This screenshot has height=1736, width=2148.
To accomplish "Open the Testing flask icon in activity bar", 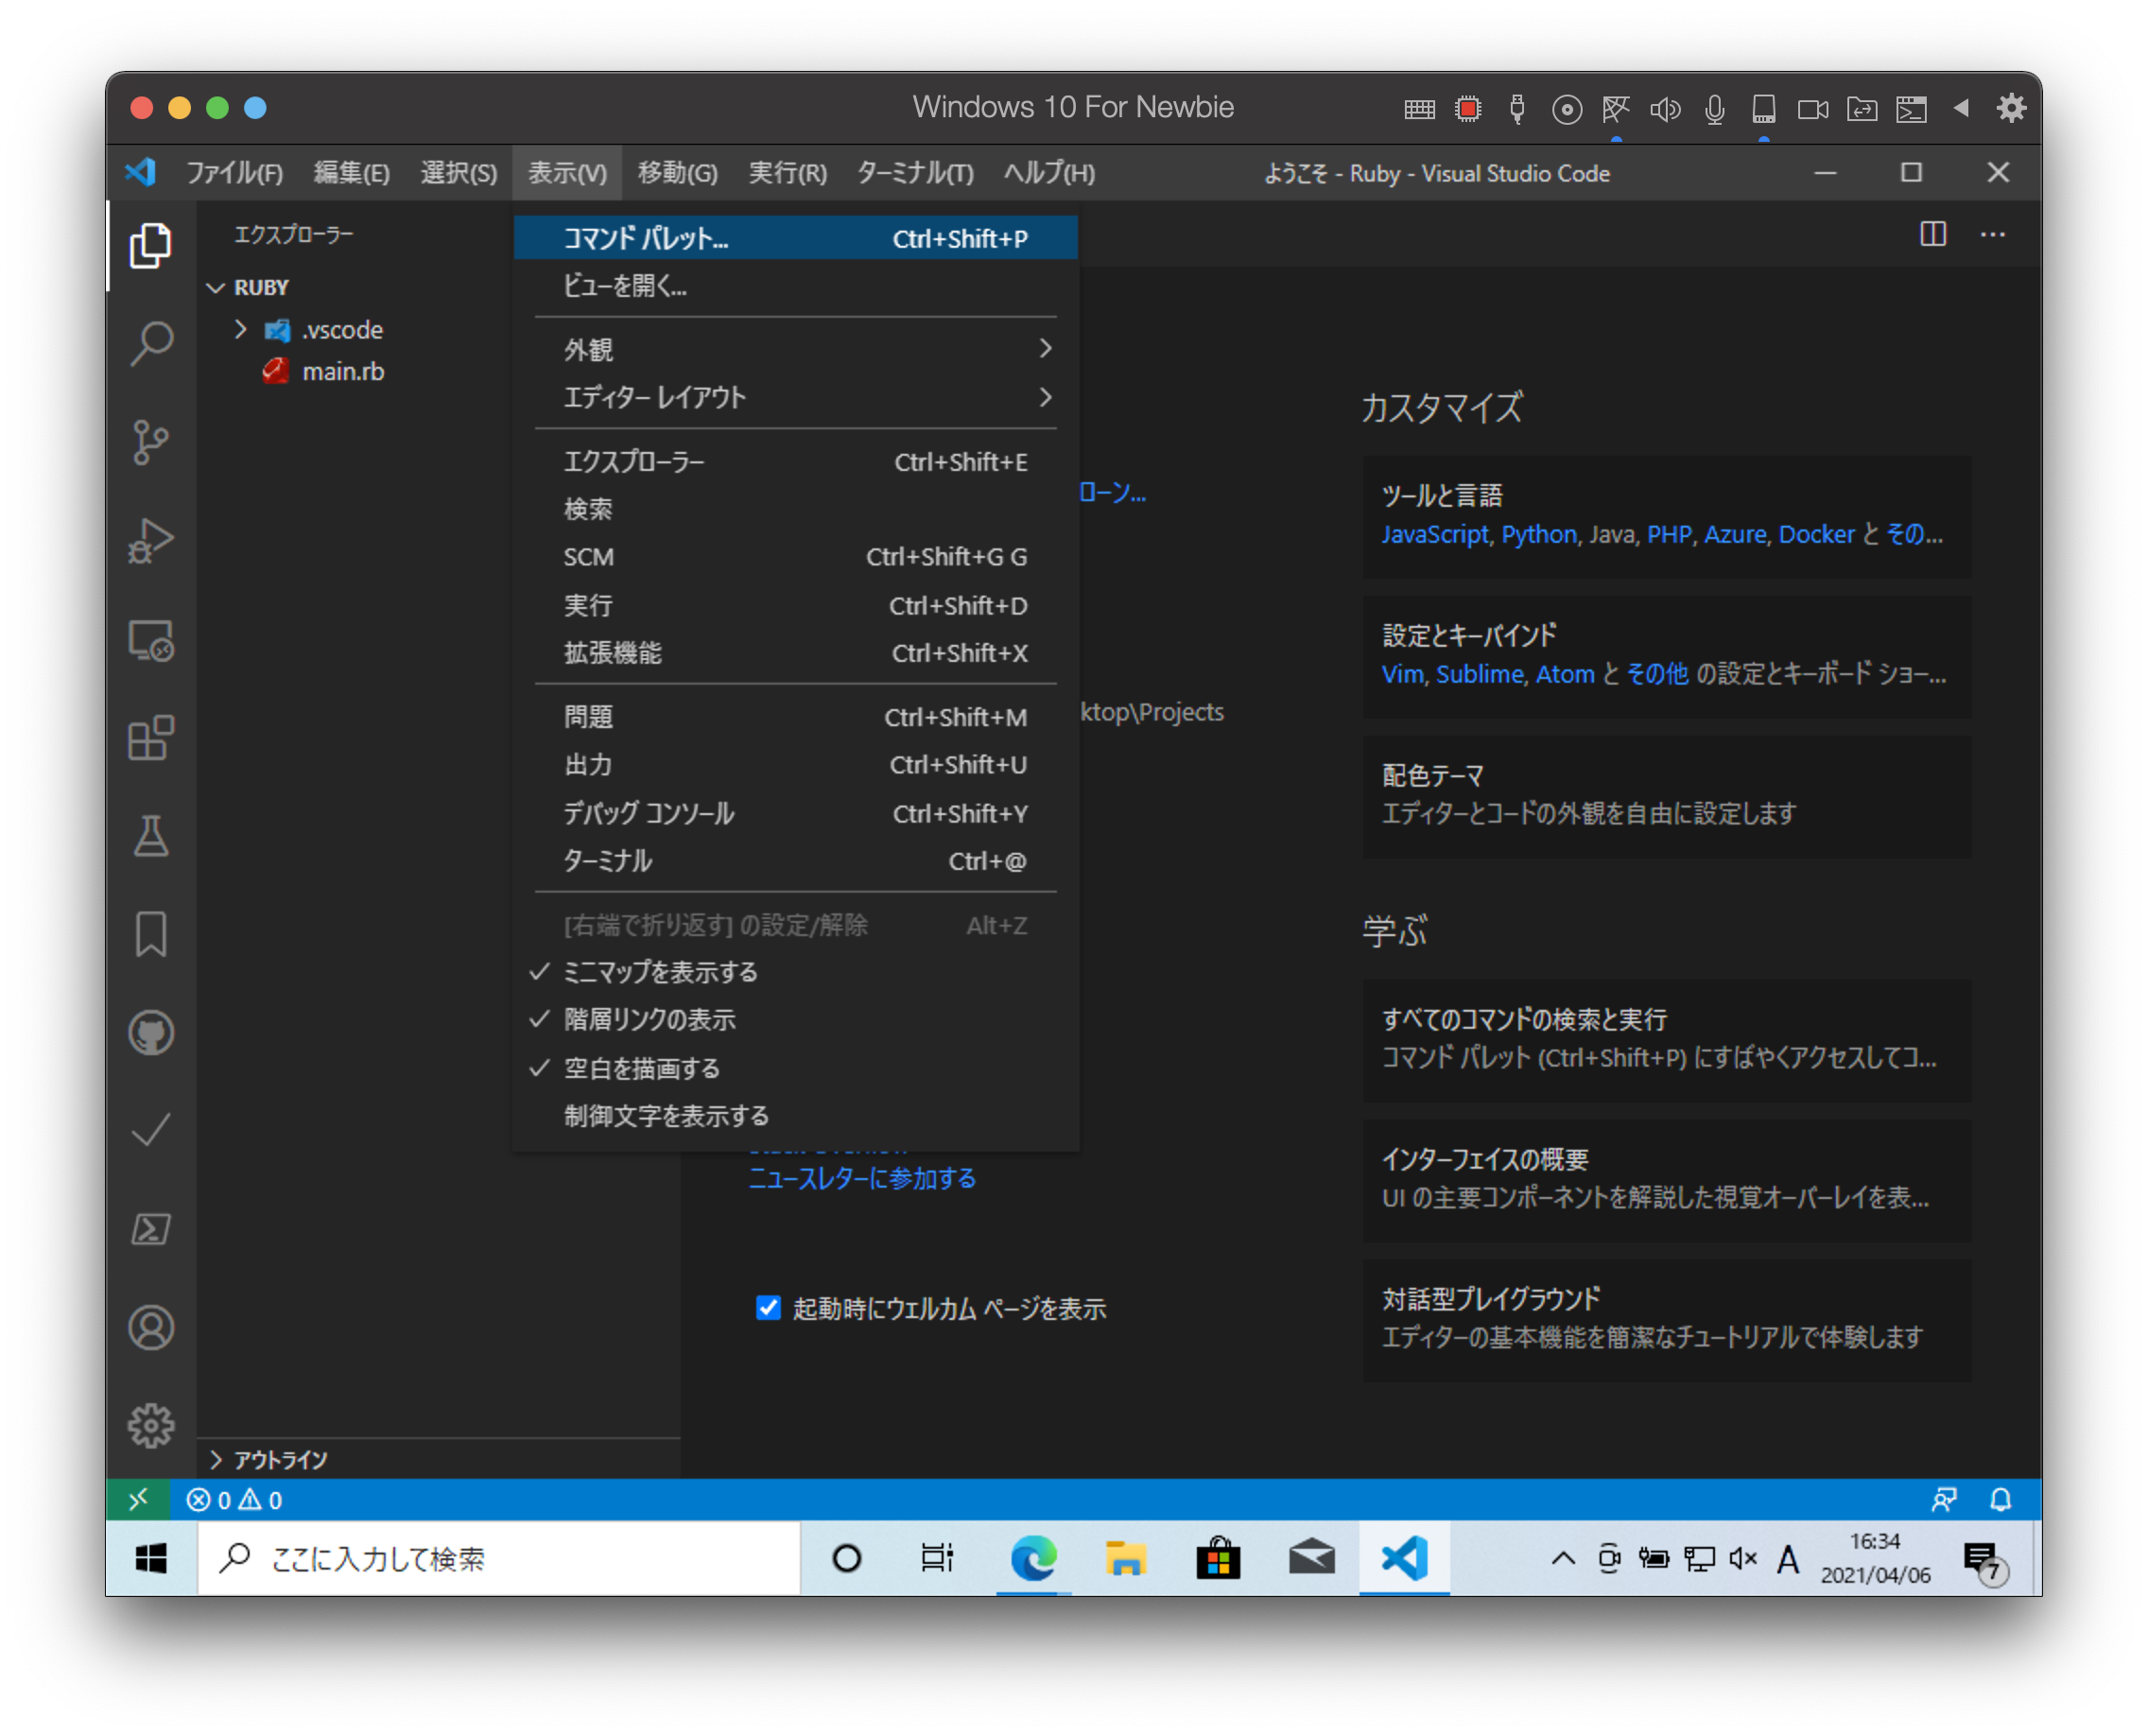I will (x=151, y=837).
